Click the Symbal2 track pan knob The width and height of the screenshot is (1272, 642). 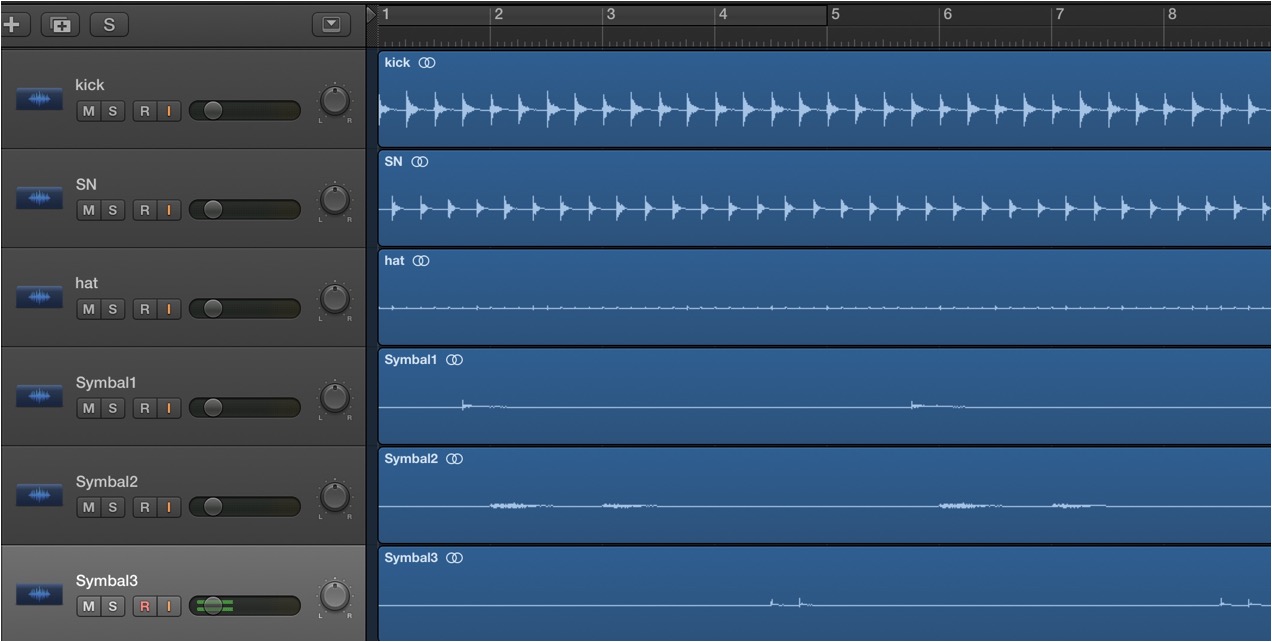[335, 497]
